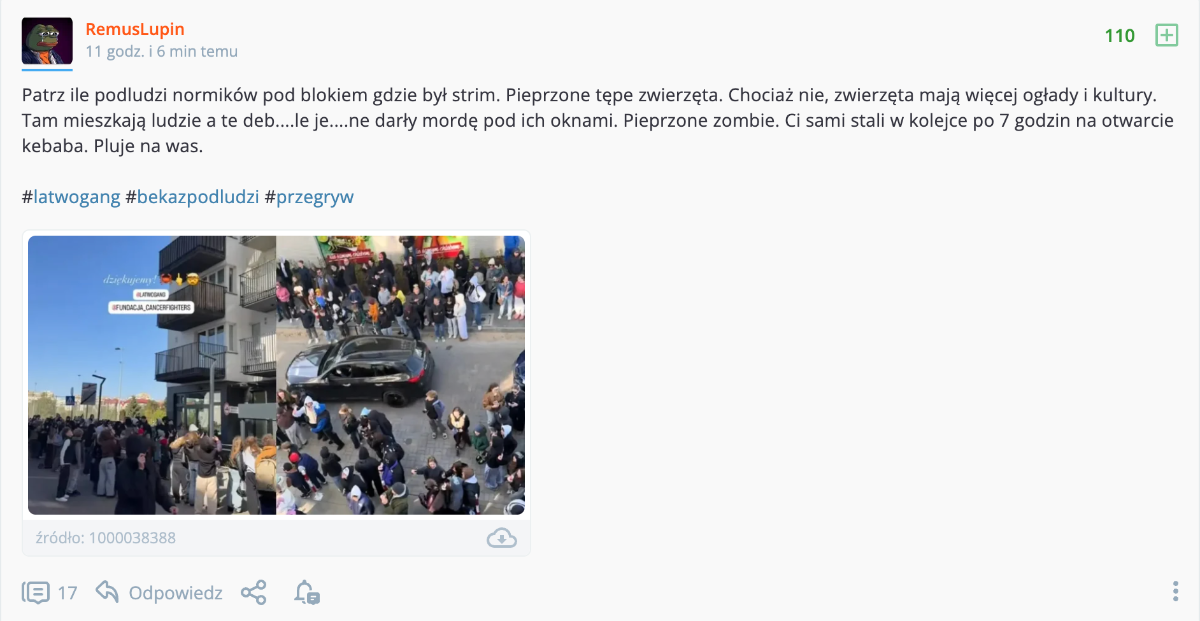Click the share icon below the post

tap(254, 592)
